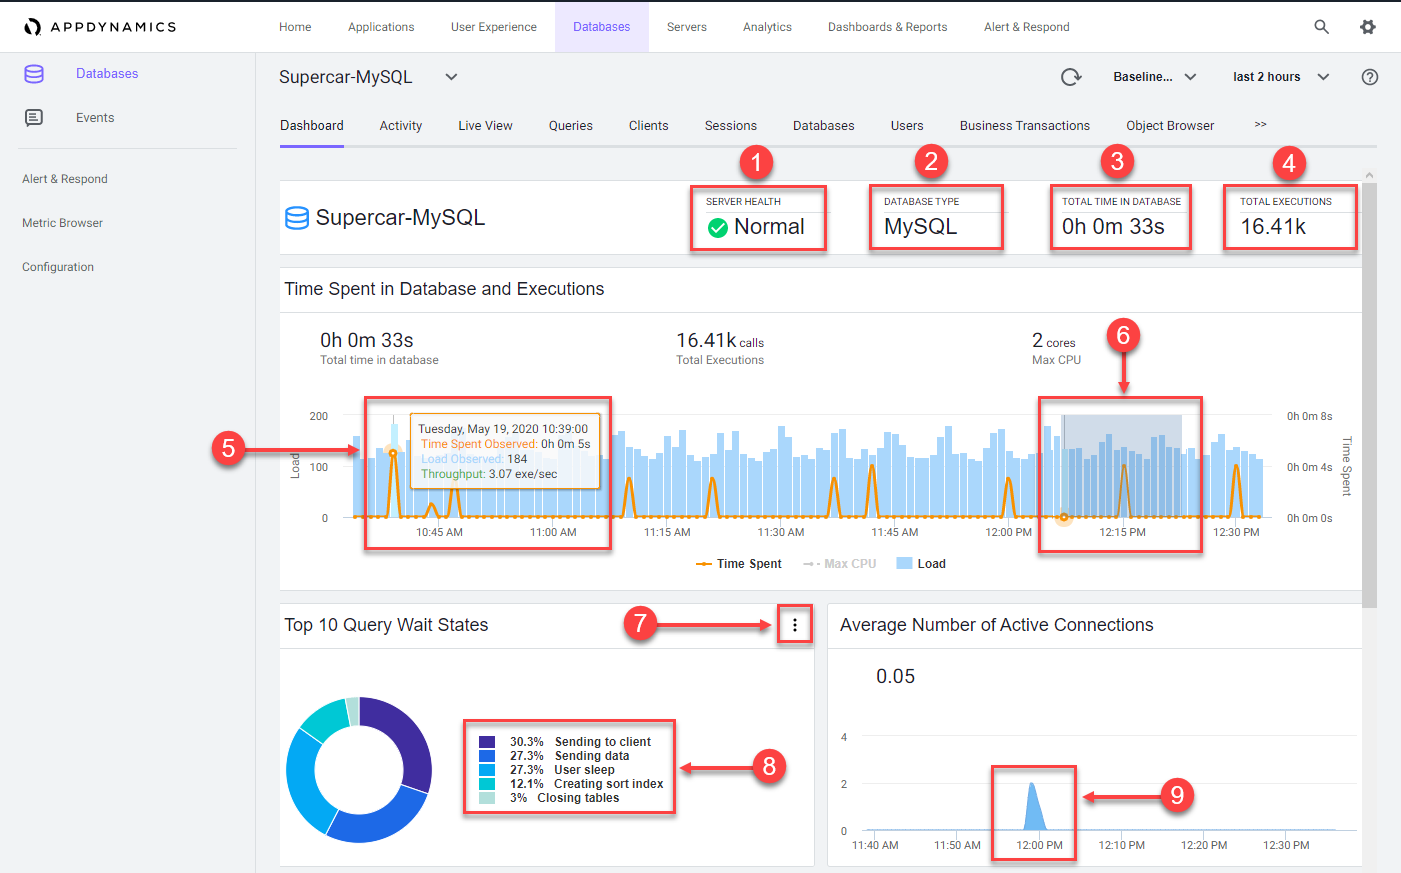Refresh the dashboard with the reload icon

pyautogui.click(x=1071, y=77)
